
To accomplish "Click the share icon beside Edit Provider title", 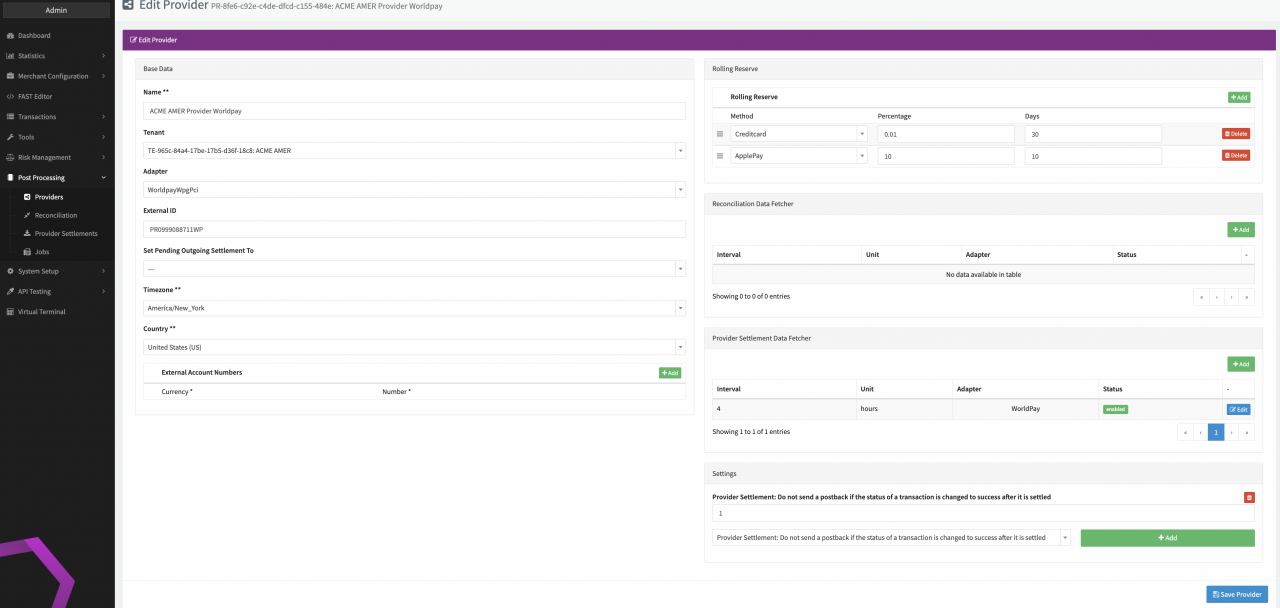I will point(128,6).
